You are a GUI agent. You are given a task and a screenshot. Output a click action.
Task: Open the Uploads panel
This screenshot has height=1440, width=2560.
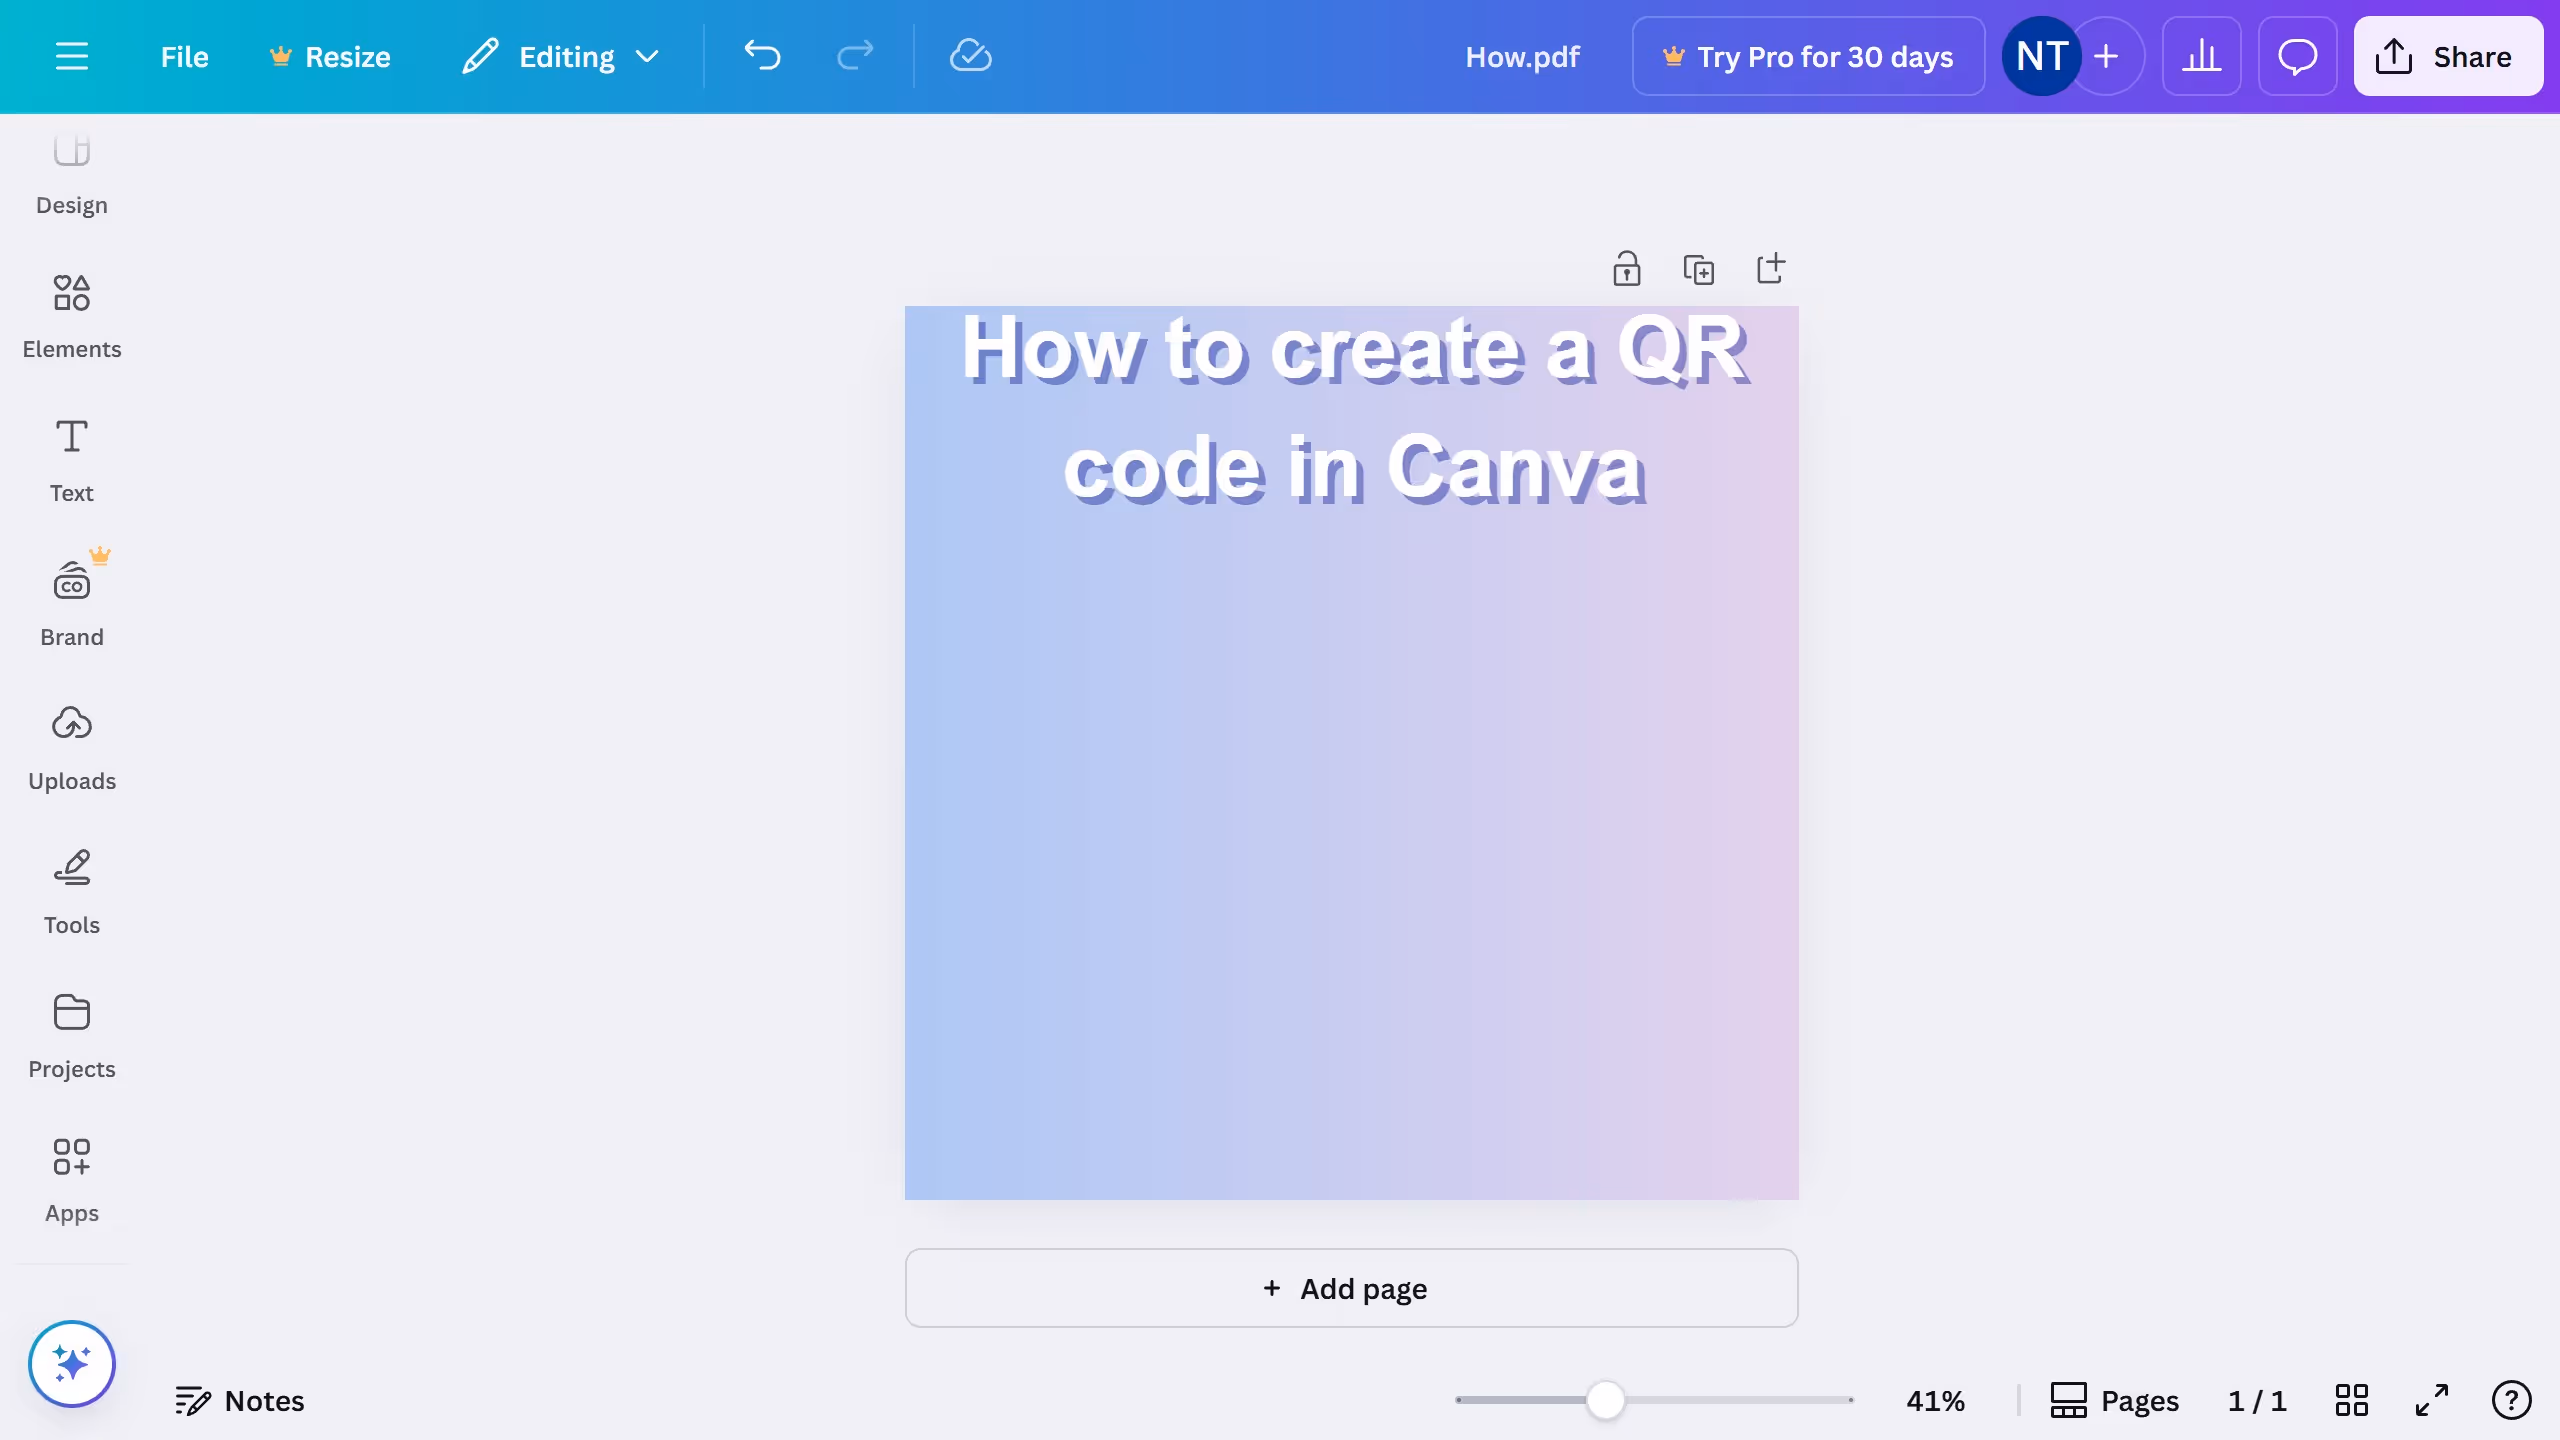71,748
